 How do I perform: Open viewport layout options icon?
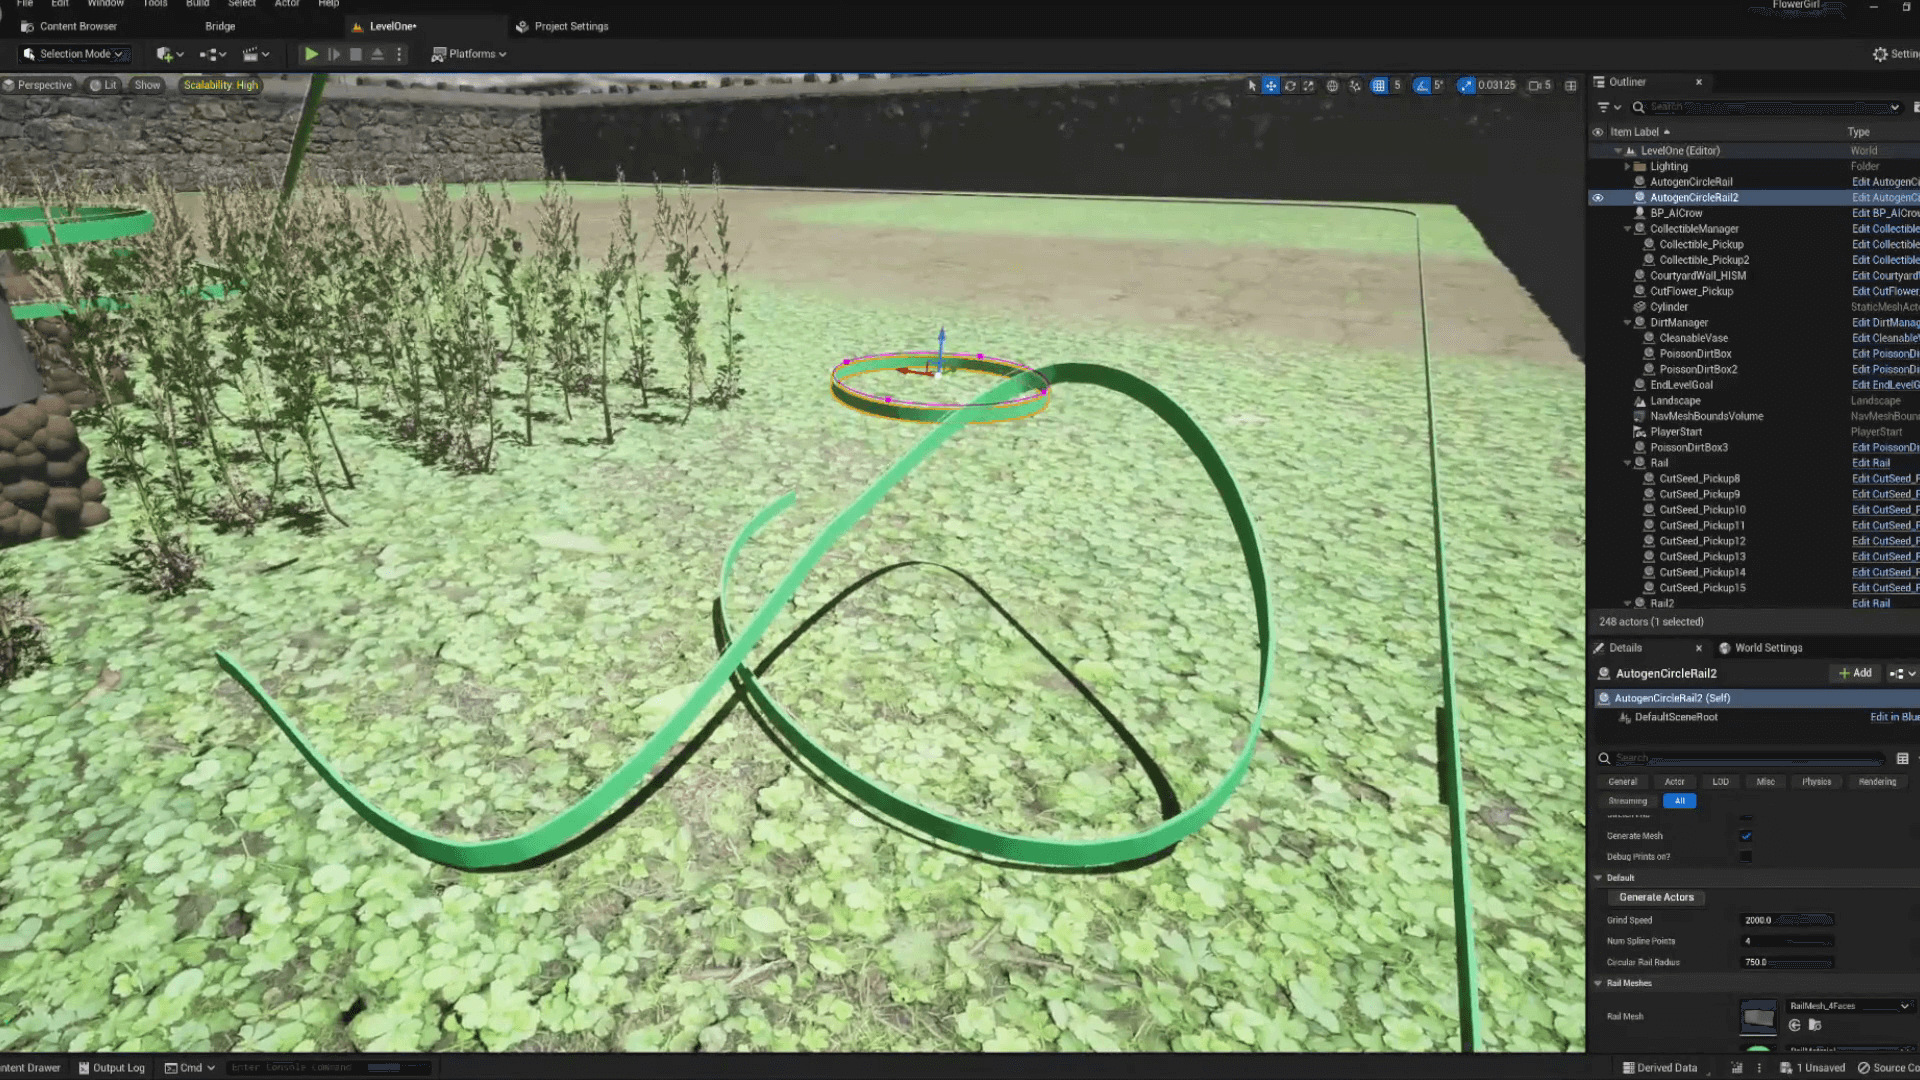pyautogui.click(x=1571, y=86)
